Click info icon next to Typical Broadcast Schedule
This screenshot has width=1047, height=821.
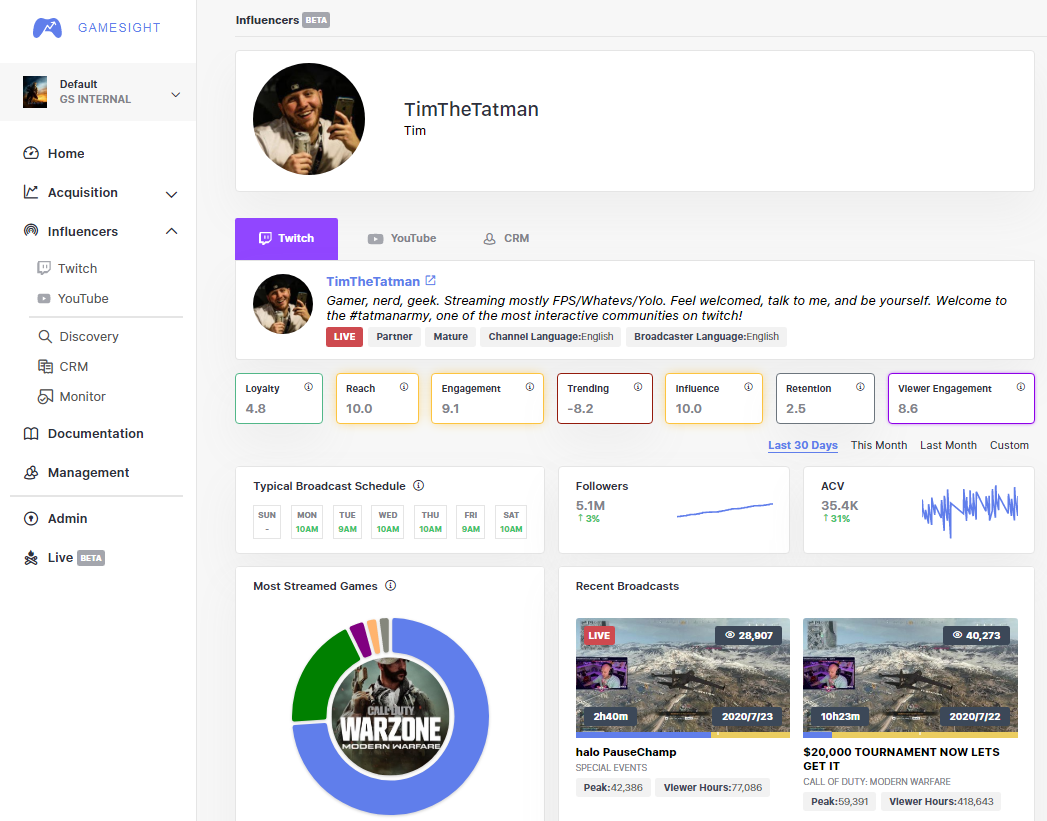click(x=419, y=485)
